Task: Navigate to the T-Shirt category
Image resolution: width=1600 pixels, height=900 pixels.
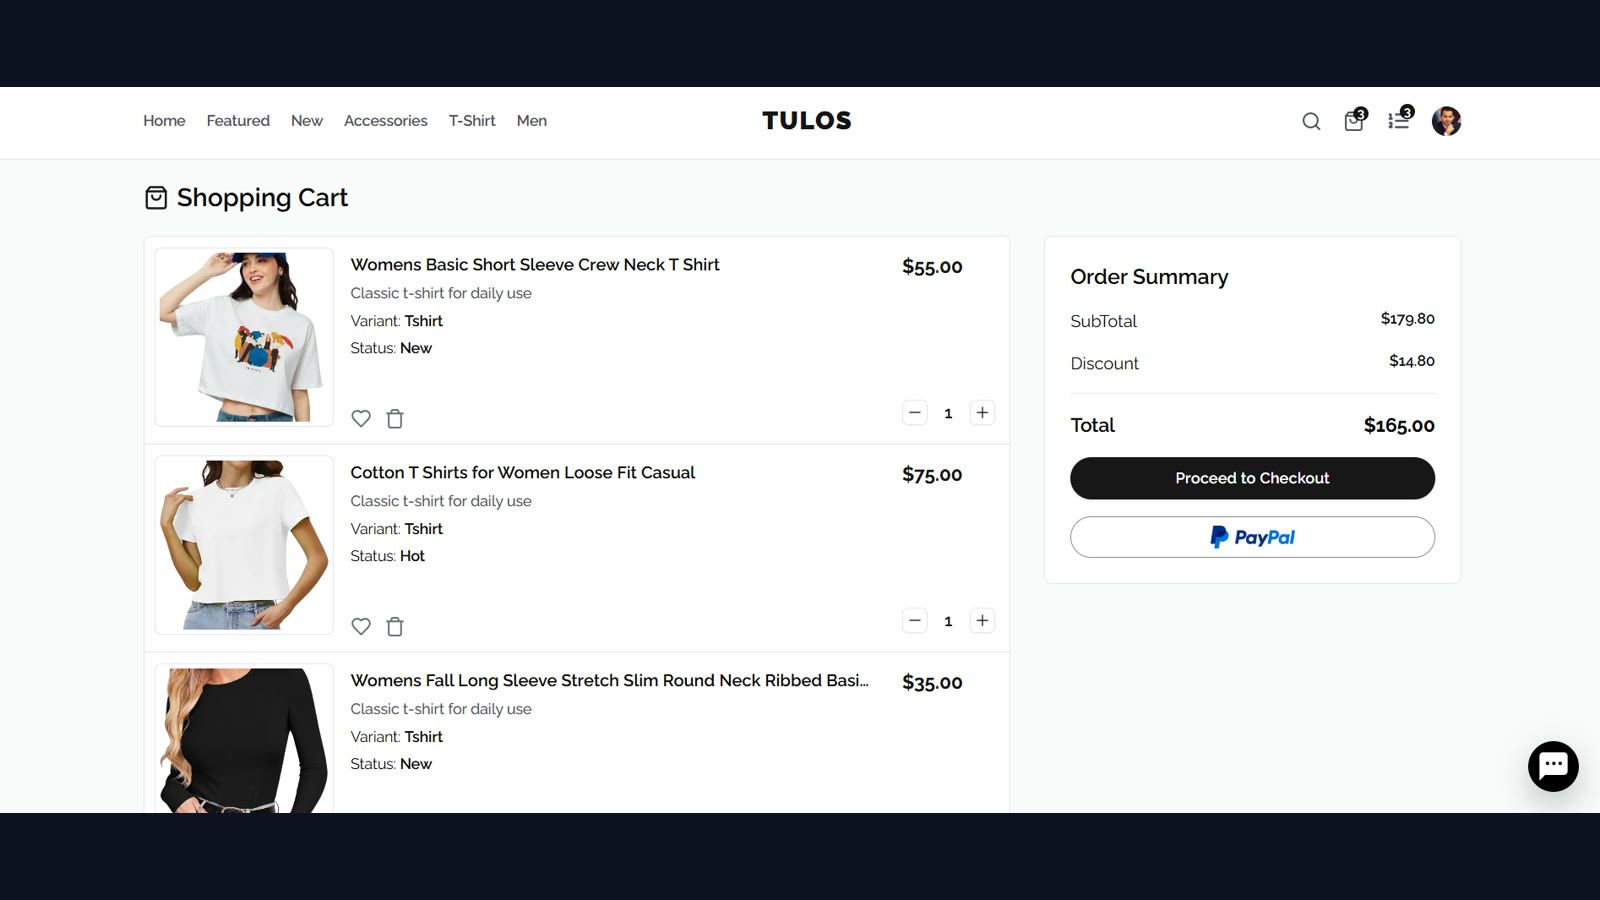Action: (472, 121)
